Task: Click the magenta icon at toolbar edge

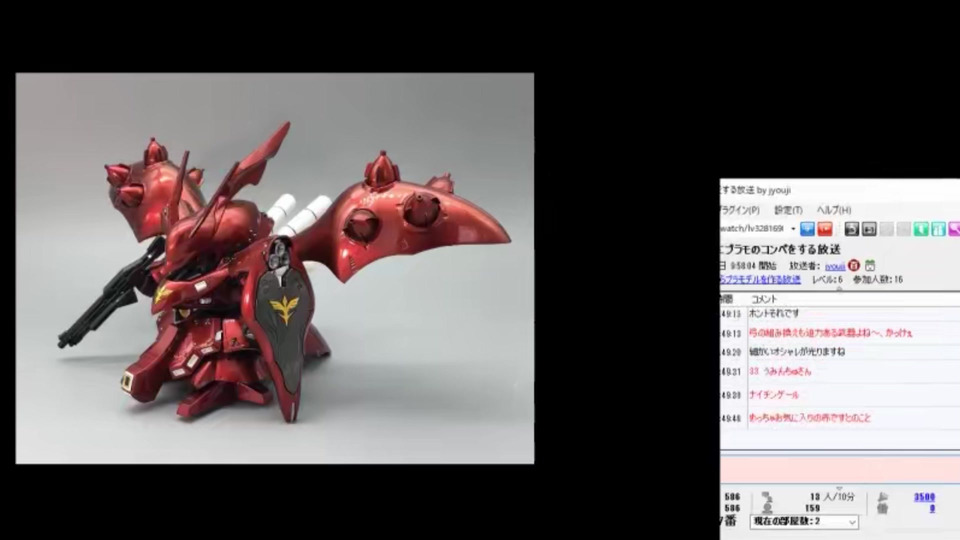Action: pos(954,229)
